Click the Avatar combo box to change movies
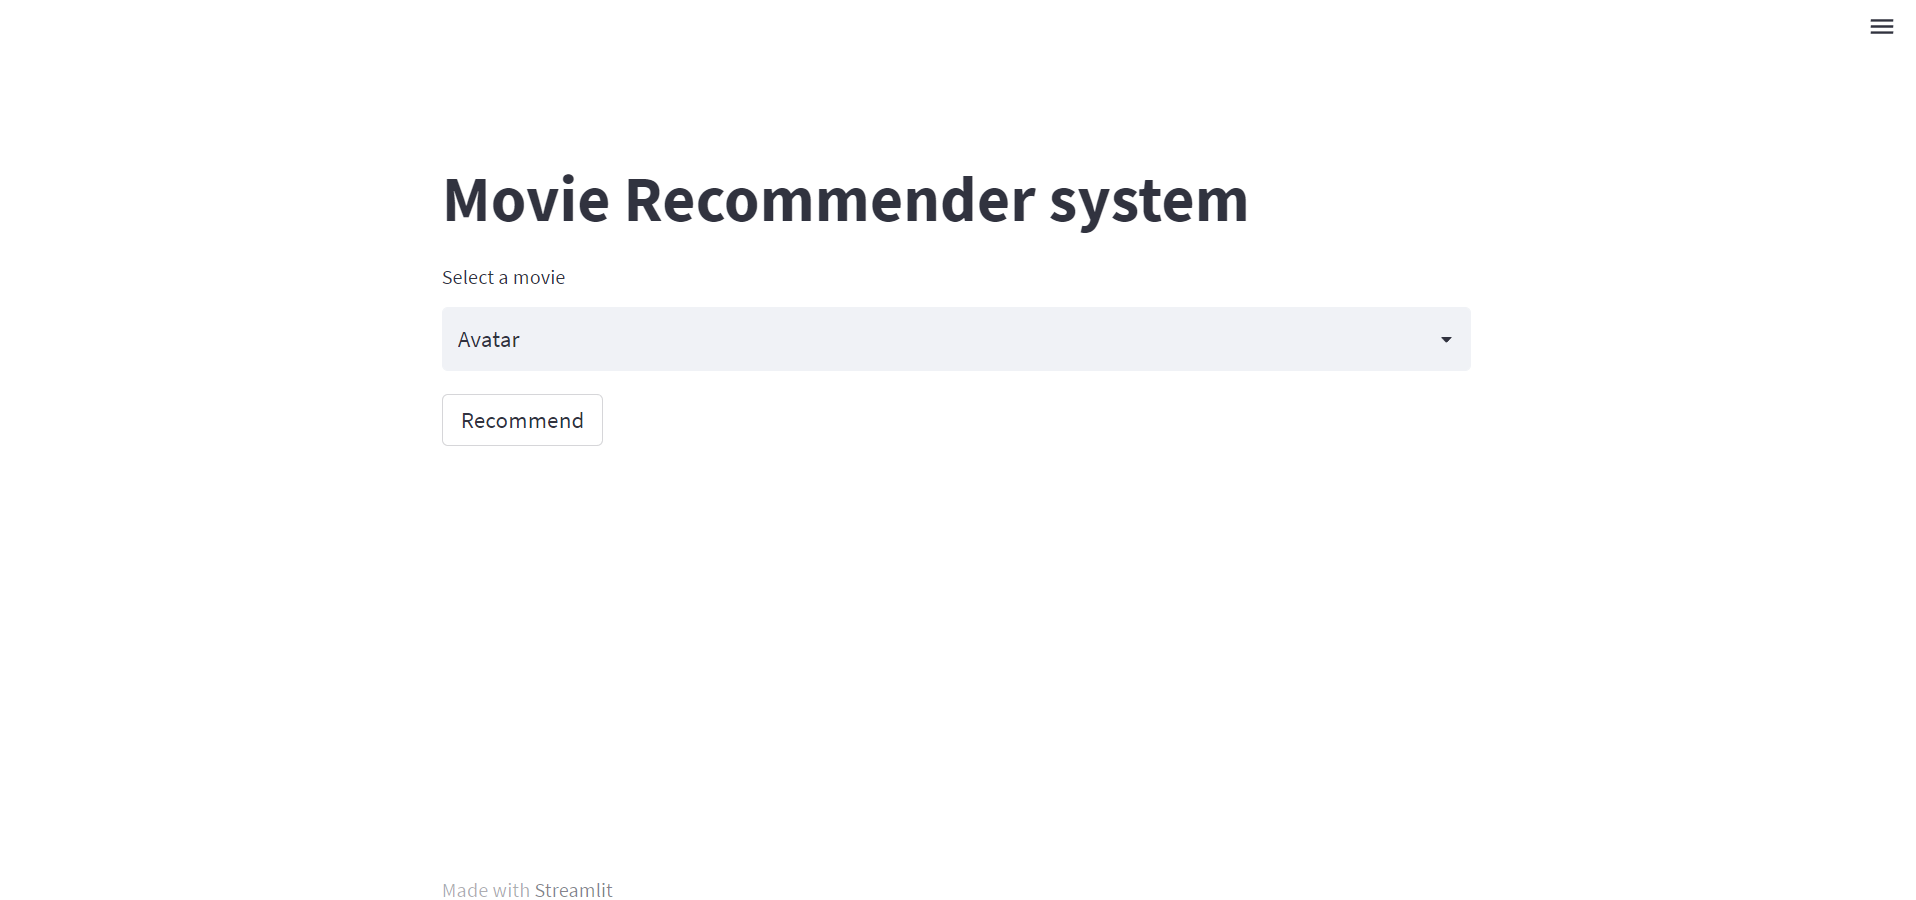1916x900 pixels. tap(955, 339)
